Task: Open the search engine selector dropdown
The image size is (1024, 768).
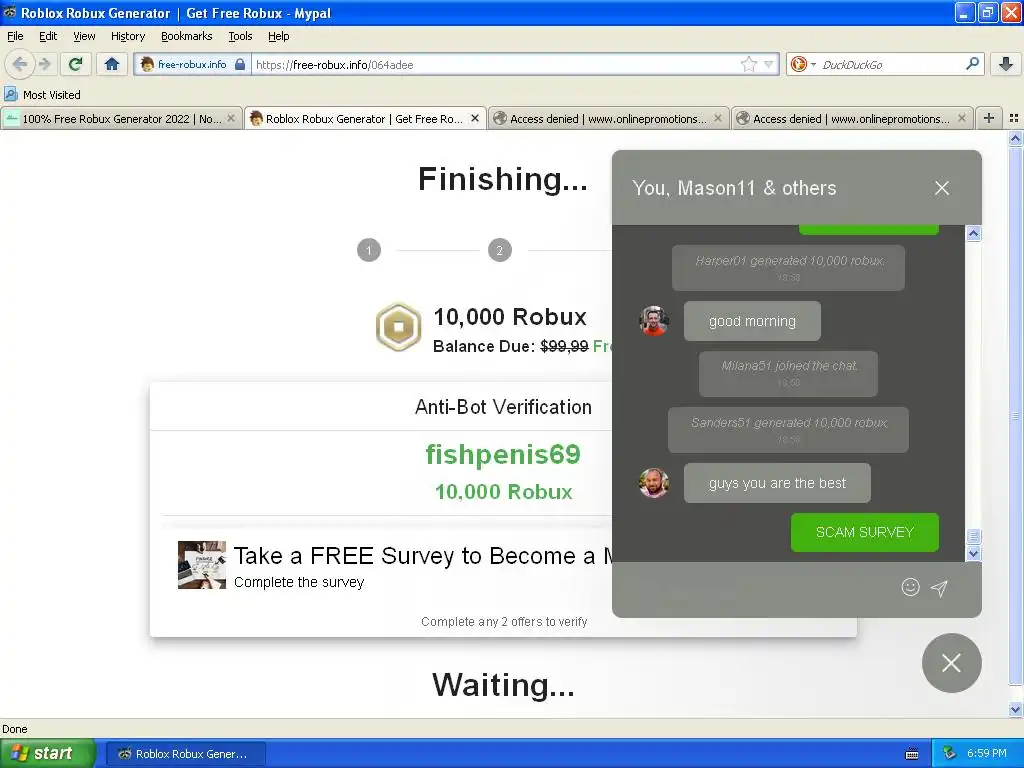Action: click(803, 64)
